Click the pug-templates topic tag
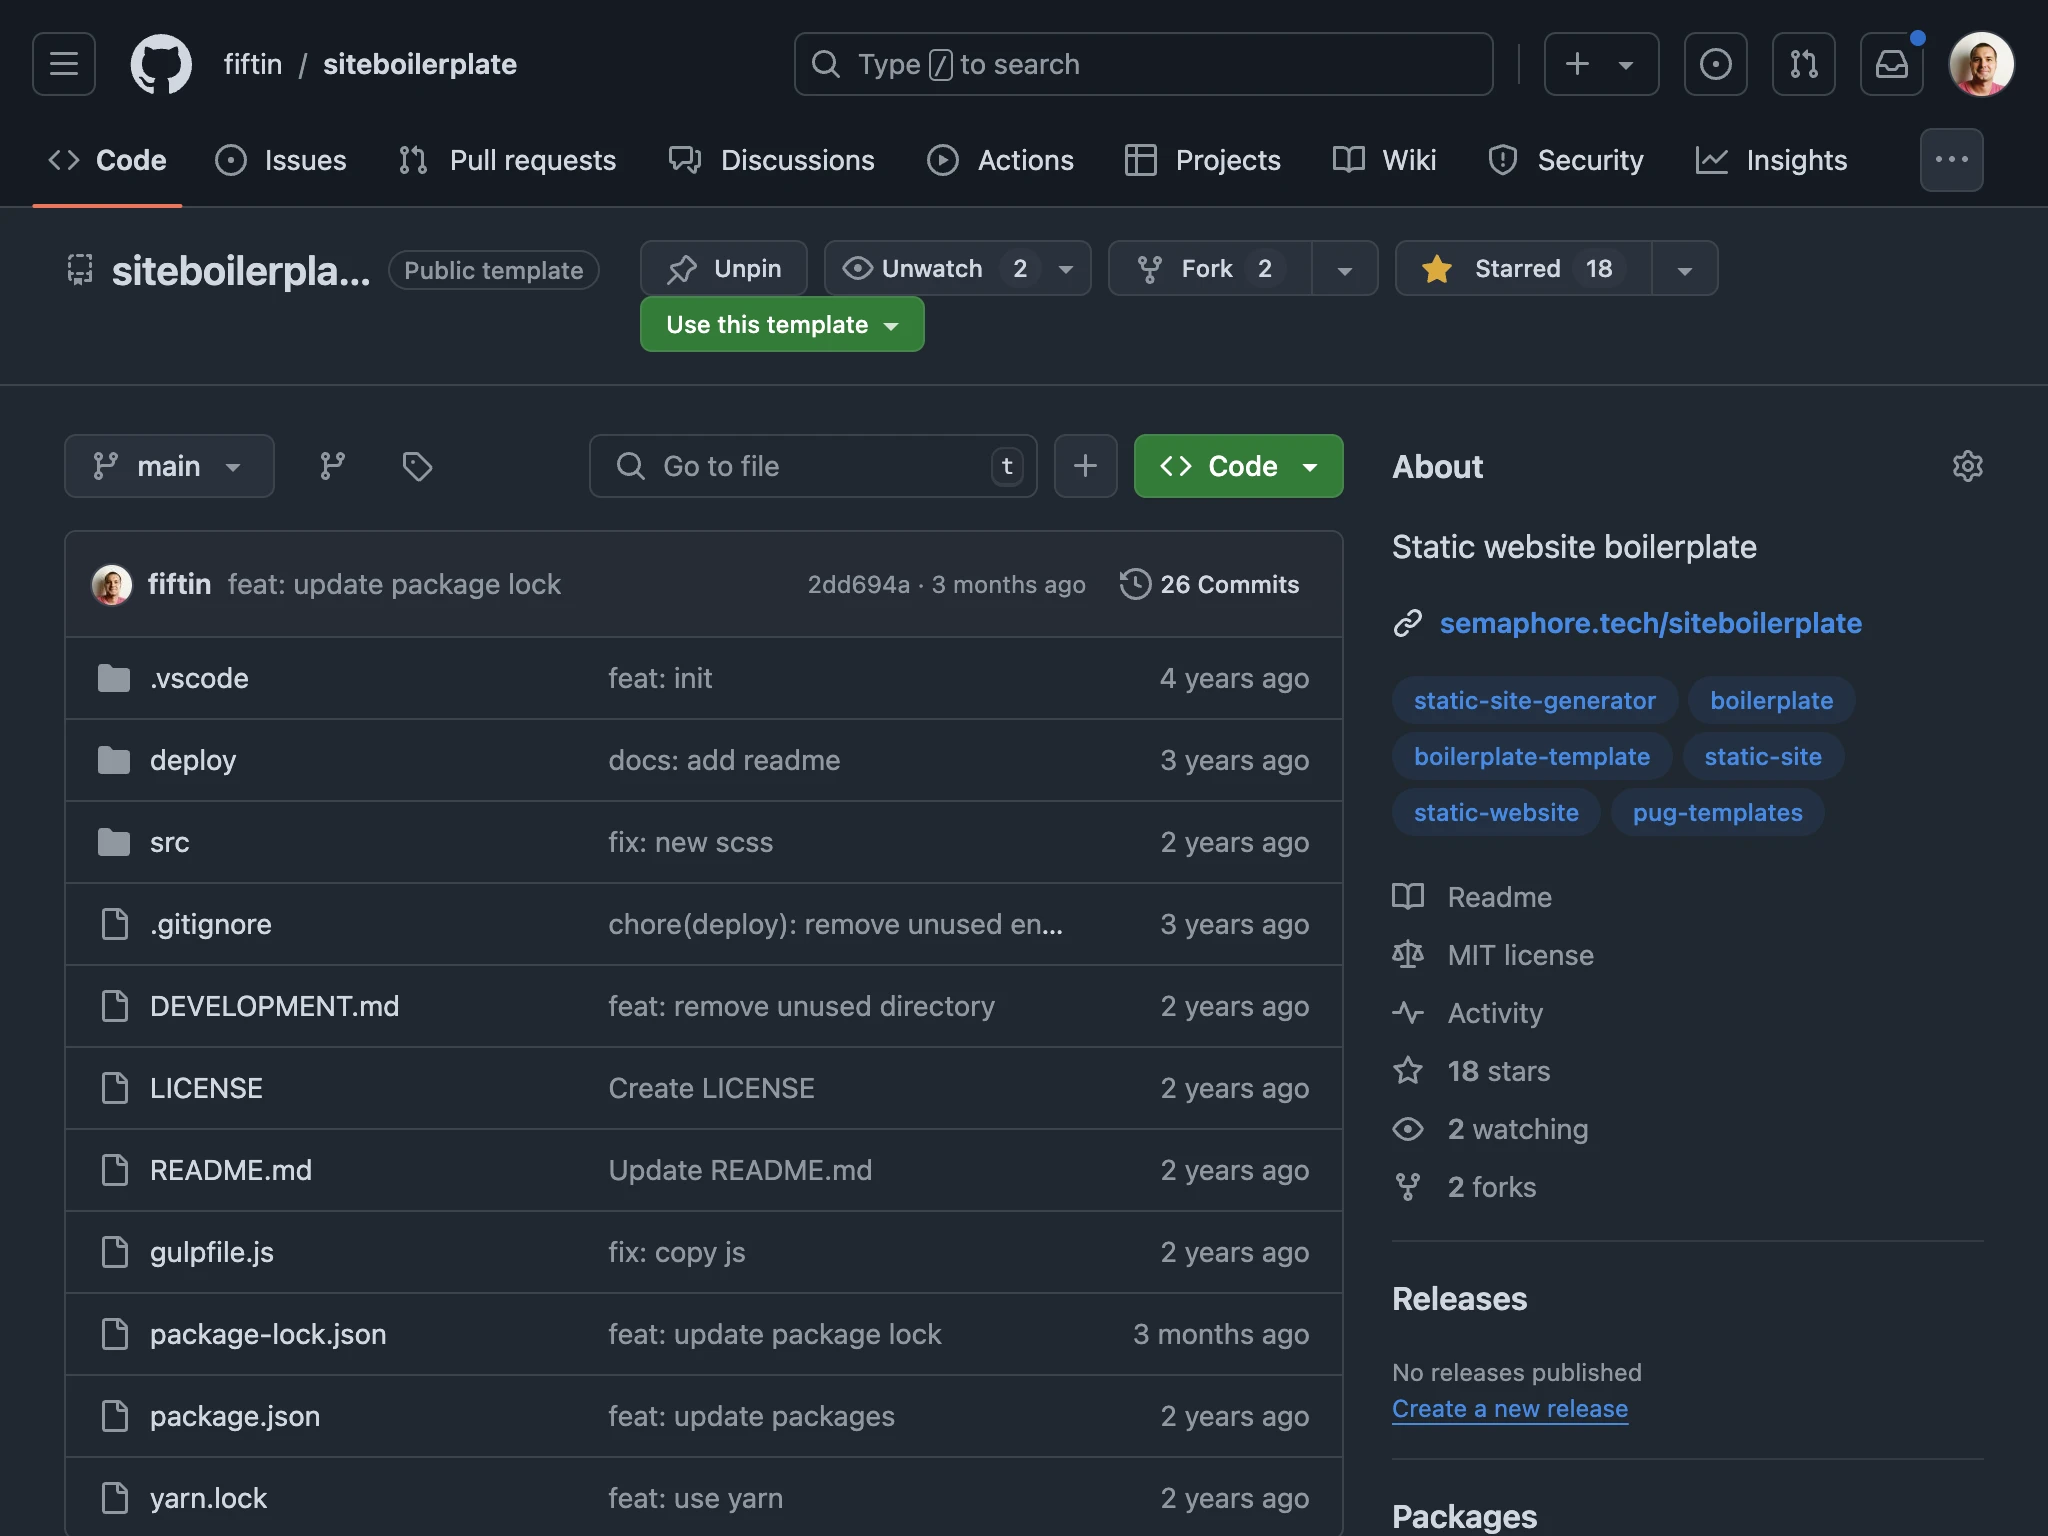The image size is (2048, 1536). coord(1717,812)
